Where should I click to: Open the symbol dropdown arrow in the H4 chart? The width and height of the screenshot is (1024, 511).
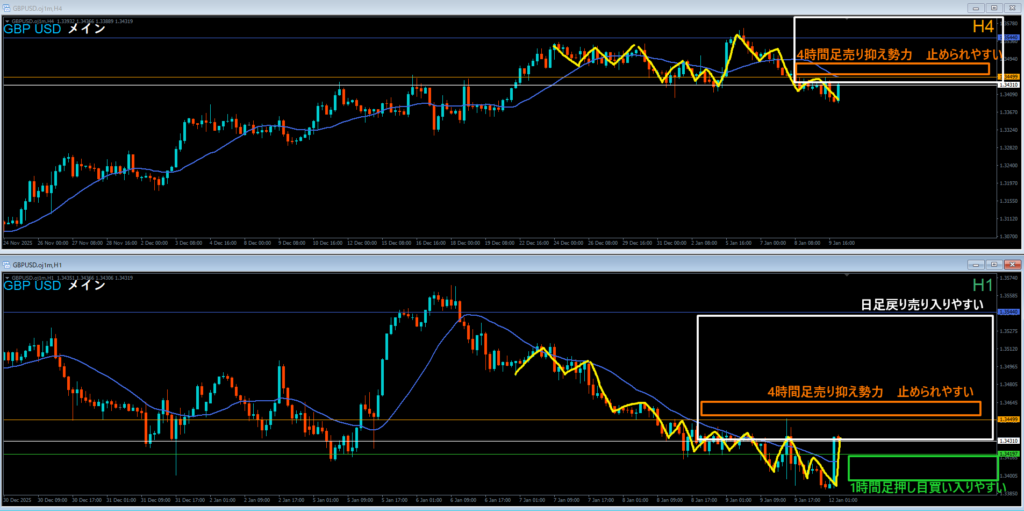tap(7, 21)
